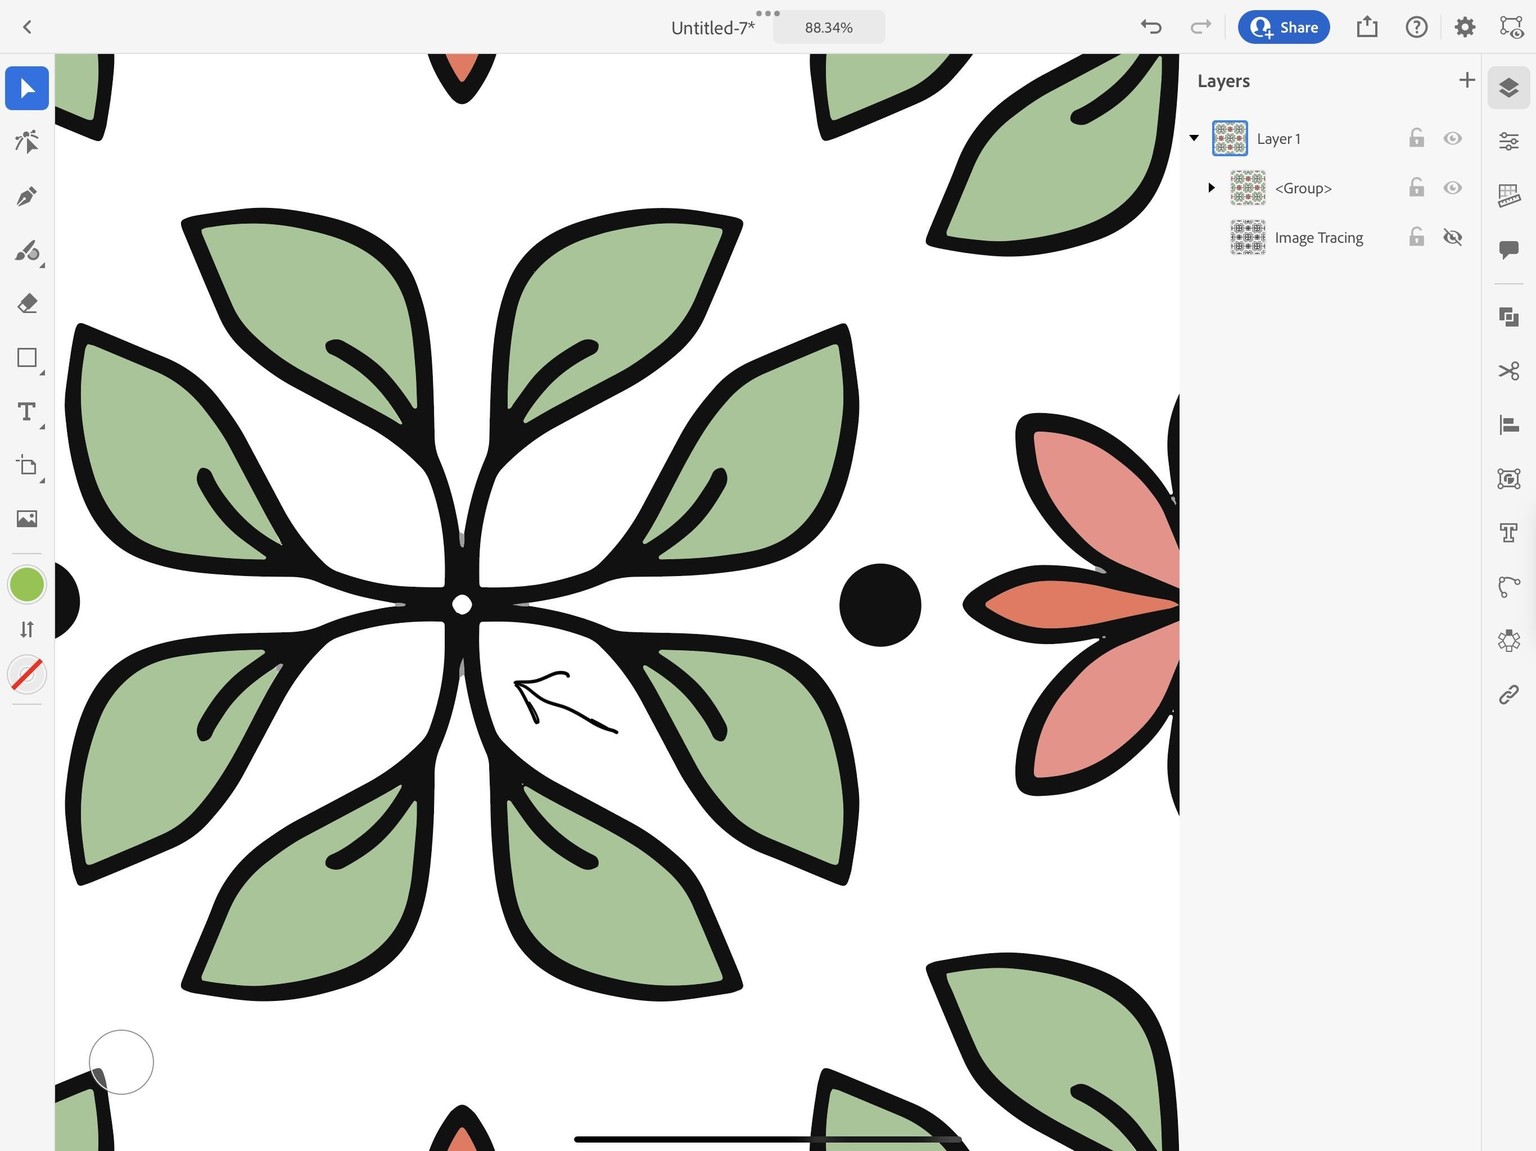Open the Precision grid and guides panel
Viewport: 1536px width, 1151px height.
pyautogui.click(x=1509, y=195)
